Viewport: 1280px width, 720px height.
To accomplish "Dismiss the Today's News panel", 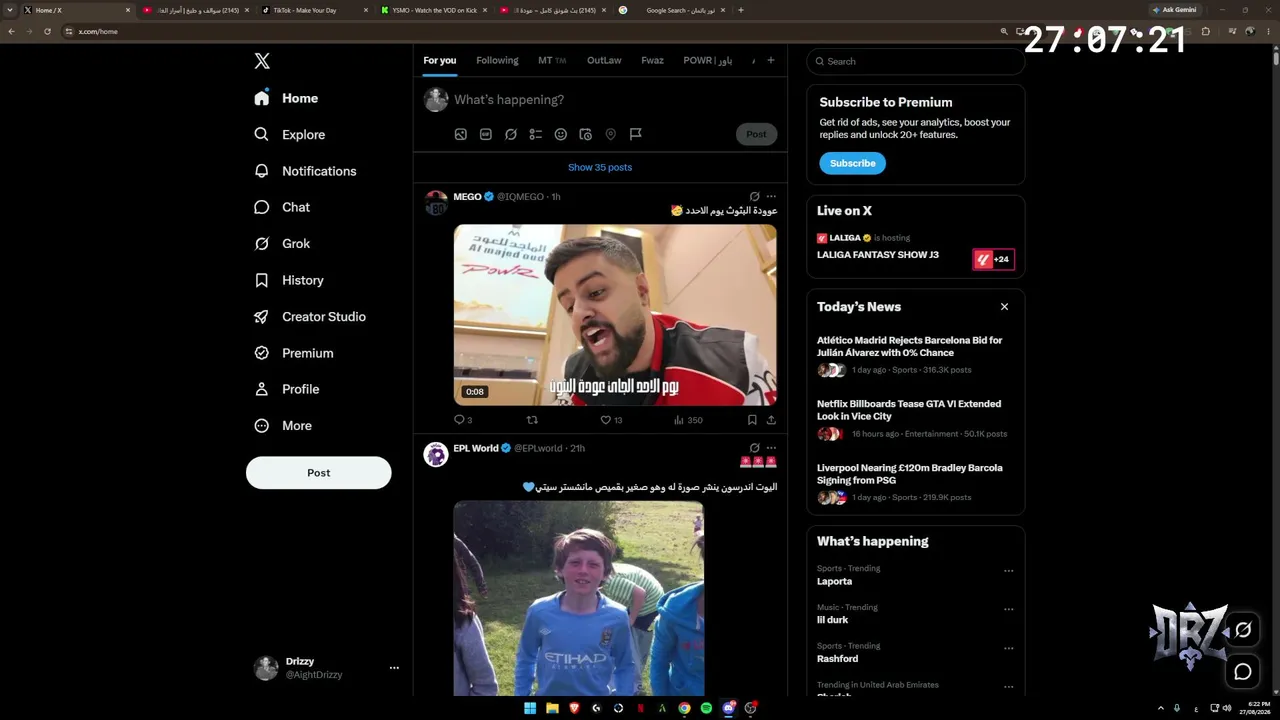I will [x=1005, y=307].
